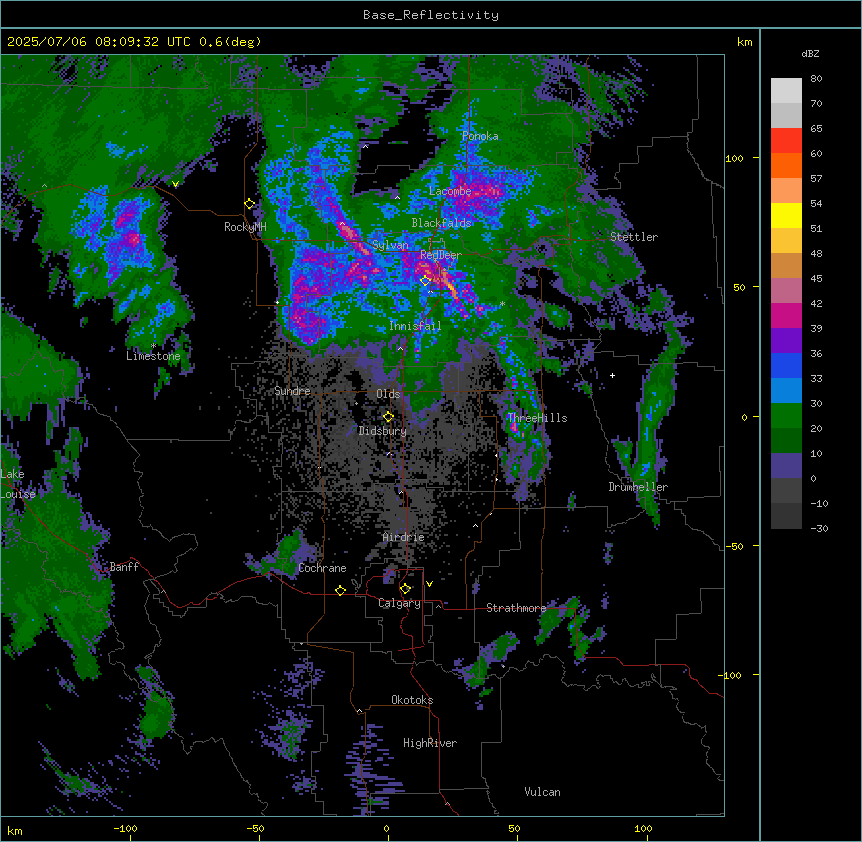
Task: Click the 80 value on dBZ legend
Action: 816,79
